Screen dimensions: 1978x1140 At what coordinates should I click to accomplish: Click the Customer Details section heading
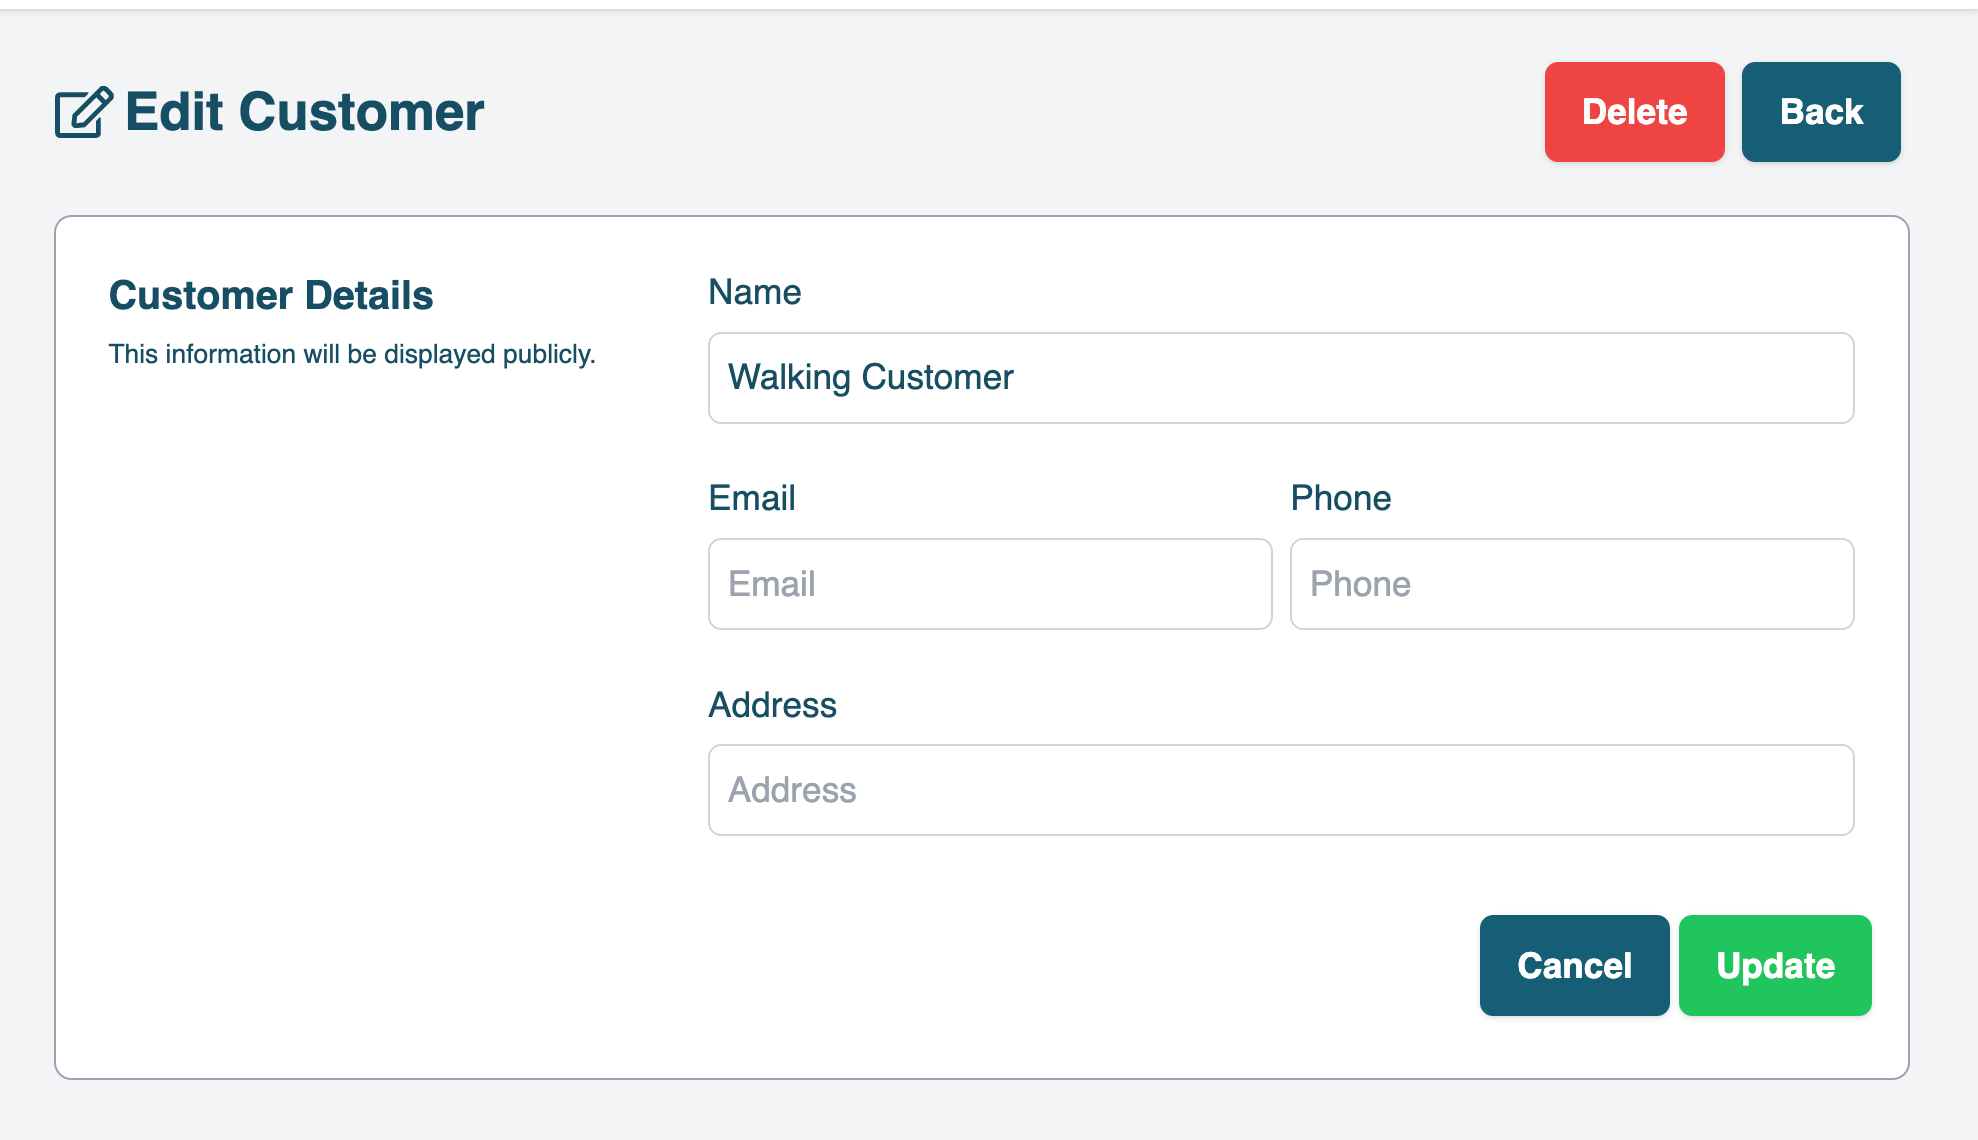pos(271,296)
